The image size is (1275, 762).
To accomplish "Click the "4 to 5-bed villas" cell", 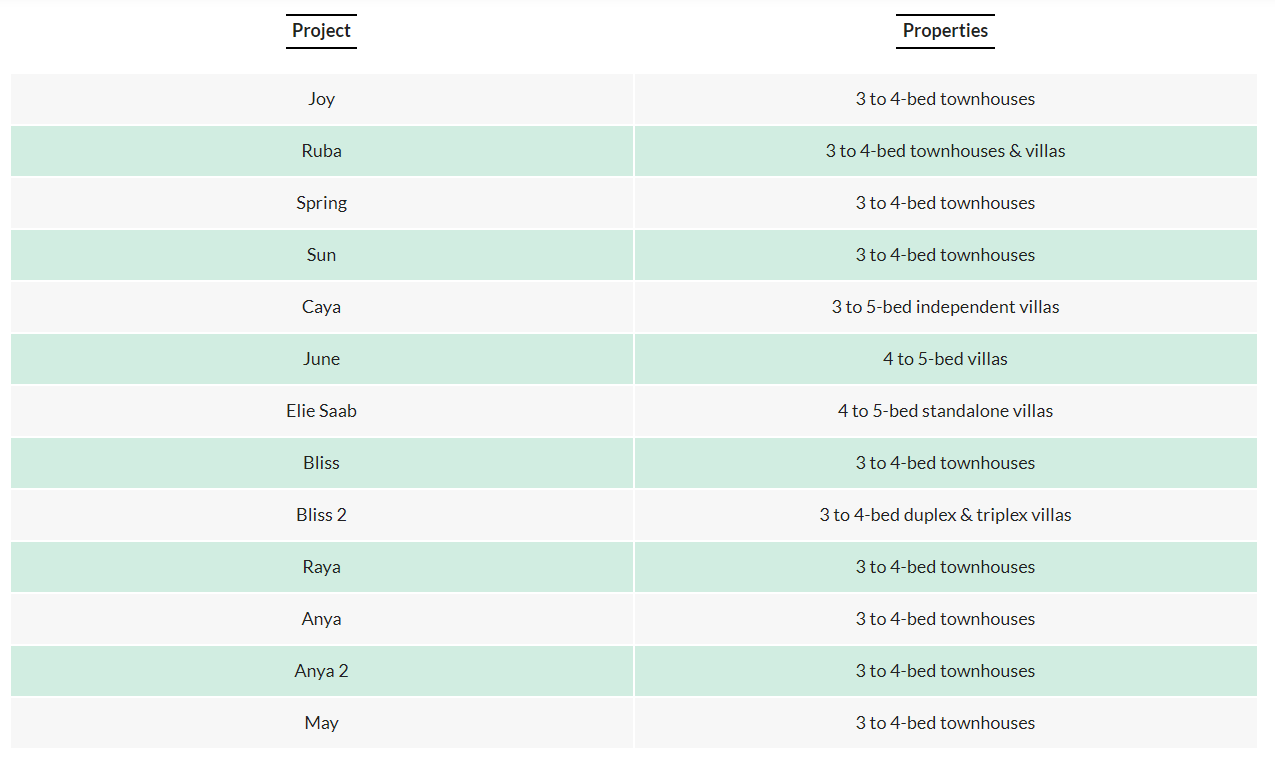I will pyautogui.click(x=945, y=359).
